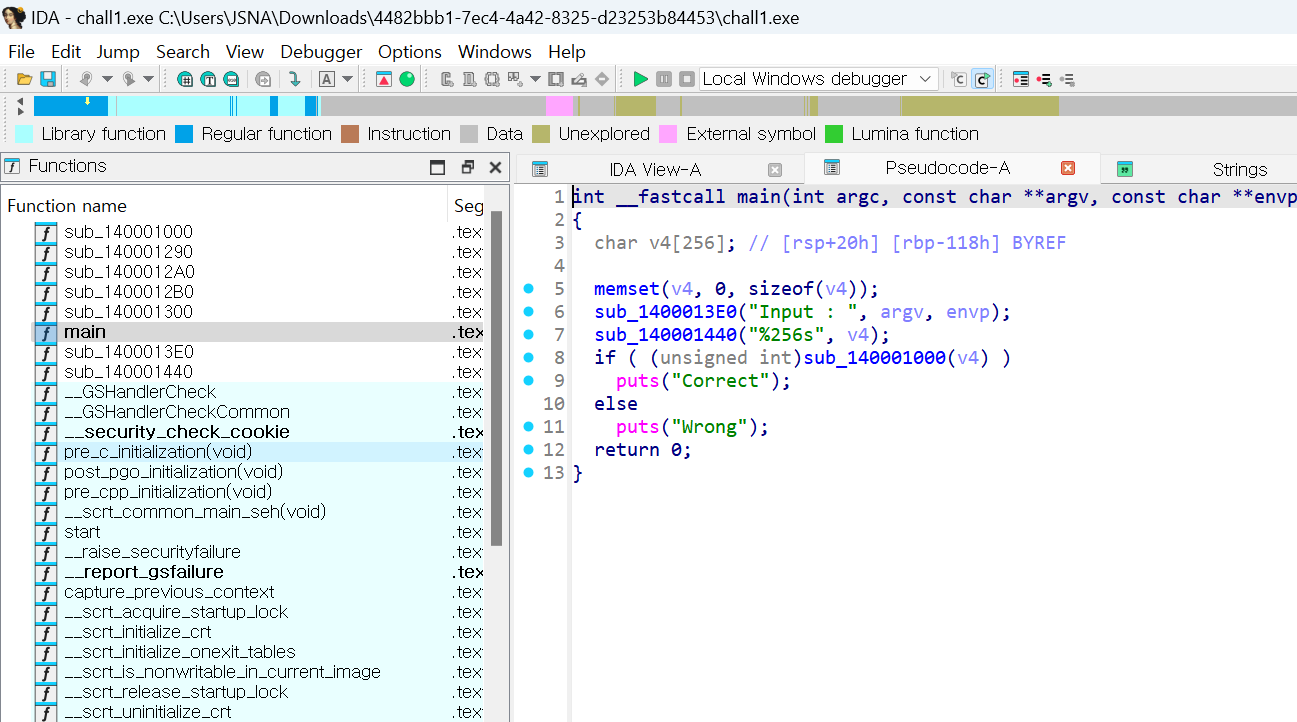Image resolution: width=1297 pixels, height=722 pixels.
Task: Switch to the Strings tab
Action: 1239,169
